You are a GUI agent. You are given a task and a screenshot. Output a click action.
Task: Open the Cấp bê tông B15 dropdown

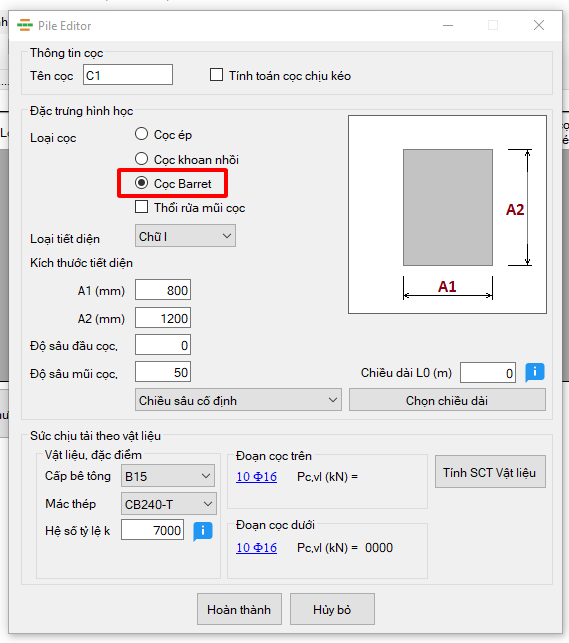tap(168, 476)
